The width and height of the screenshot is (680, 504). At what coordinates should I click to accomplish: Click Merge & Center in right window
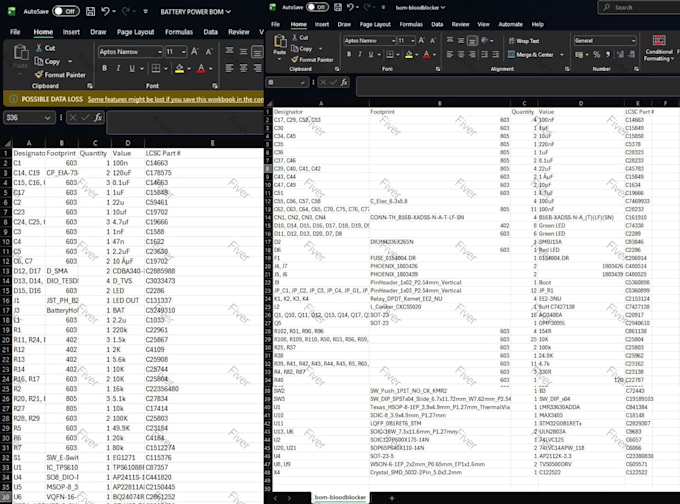pos(530,55)
